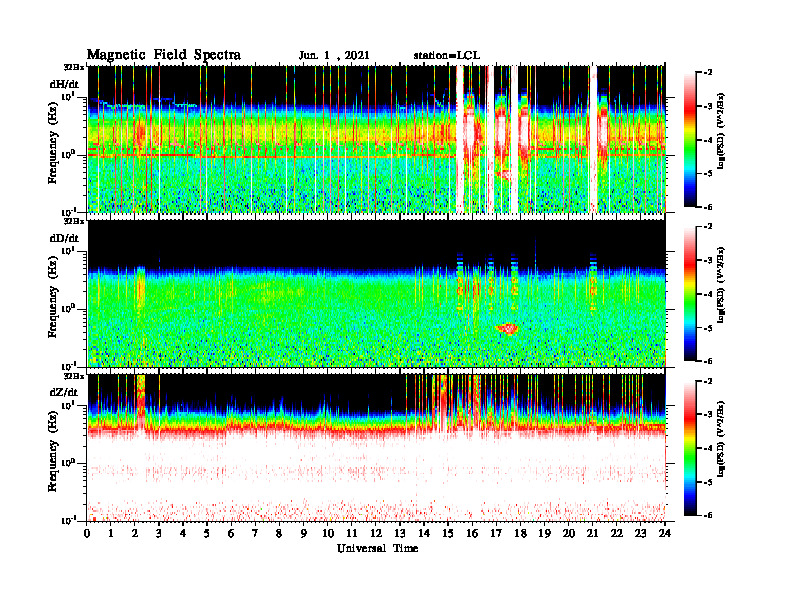Select the date text "Jun. 1 , 2021"

tap(334, 56)
